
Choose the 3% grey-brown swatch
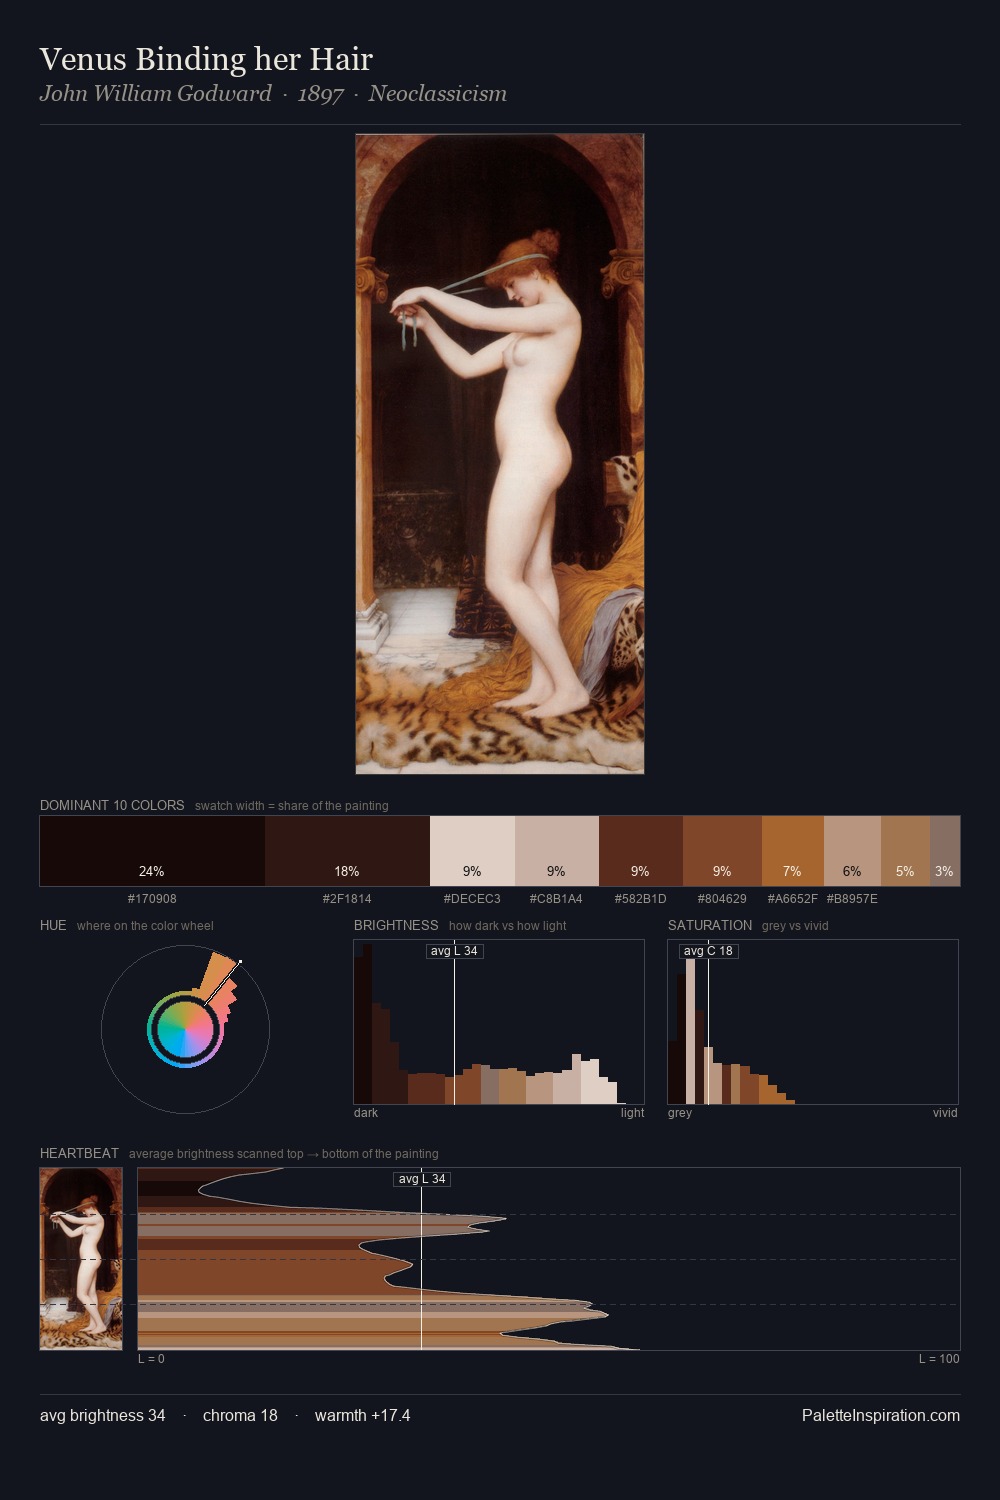tap(945, 851)
